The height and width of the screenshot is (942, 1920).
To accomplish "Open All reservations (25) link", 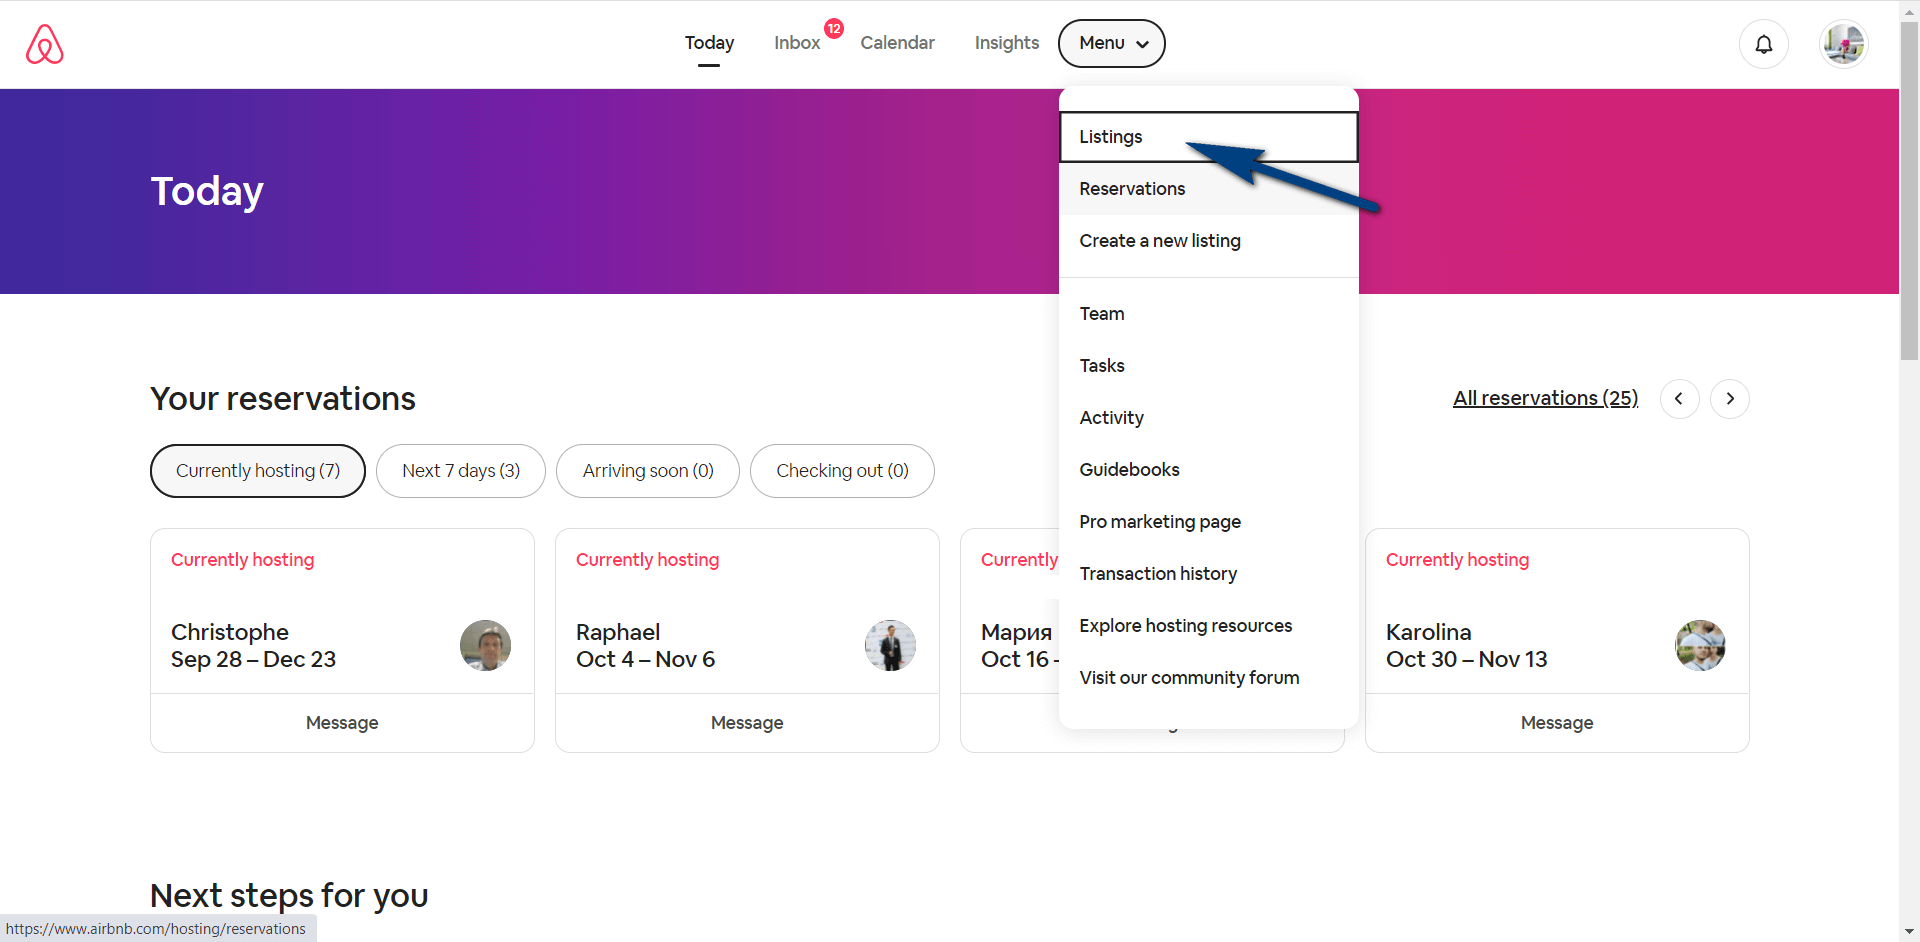I will 1545,398.
